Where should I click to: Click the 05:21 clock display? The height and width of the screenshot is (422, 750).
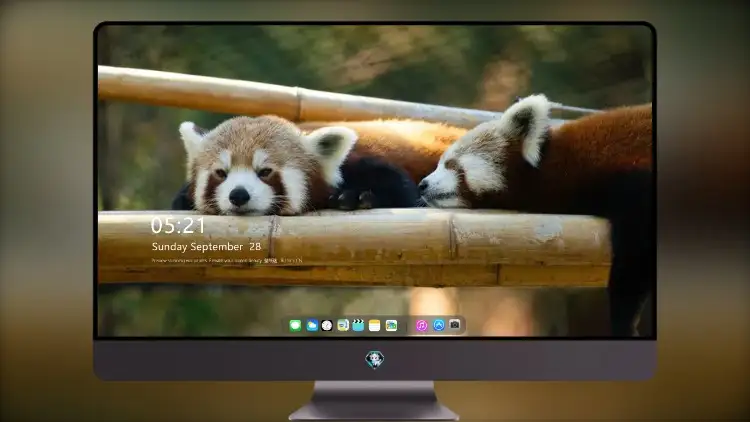pyautogui.click(x=178, y=225)
